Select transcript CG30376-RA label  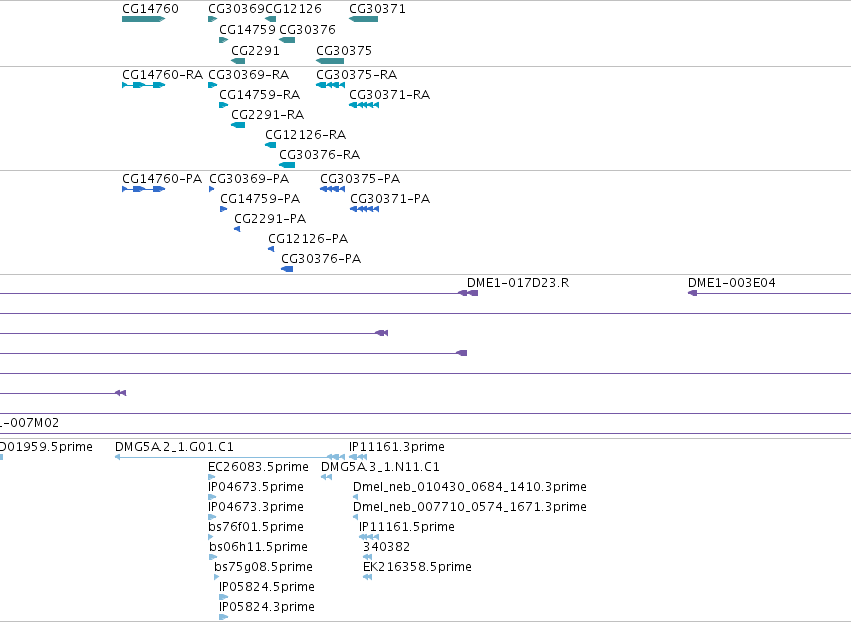pos(320,155)
